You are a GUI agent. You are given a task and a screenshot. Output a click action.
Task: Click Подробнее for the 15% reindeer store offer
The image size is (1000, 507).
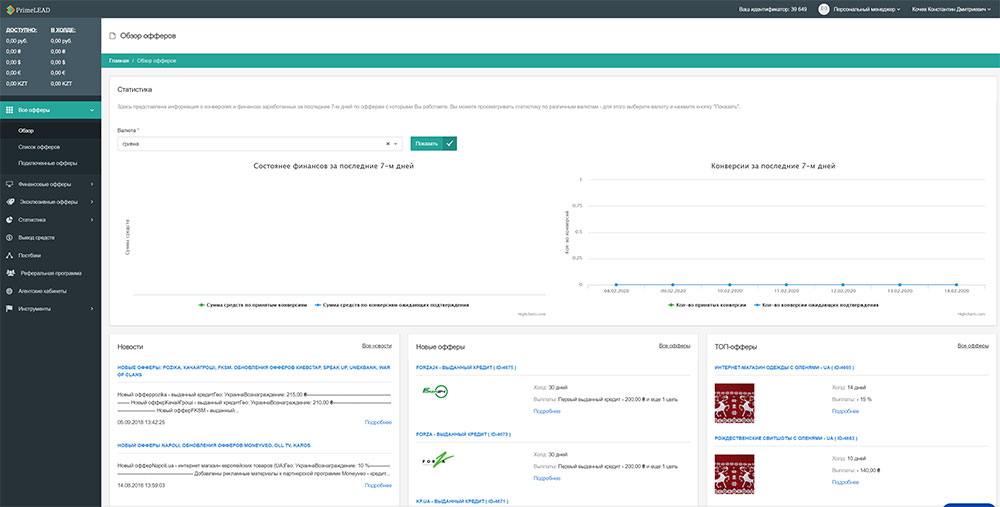[x=845, y=411]
